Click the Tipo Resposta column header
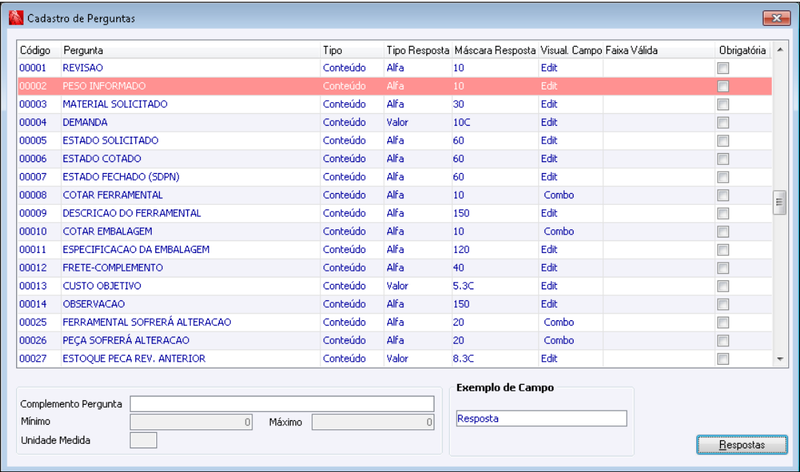Image resolution: width=800 pixels, height=472 pixels. tap(418, 50)
